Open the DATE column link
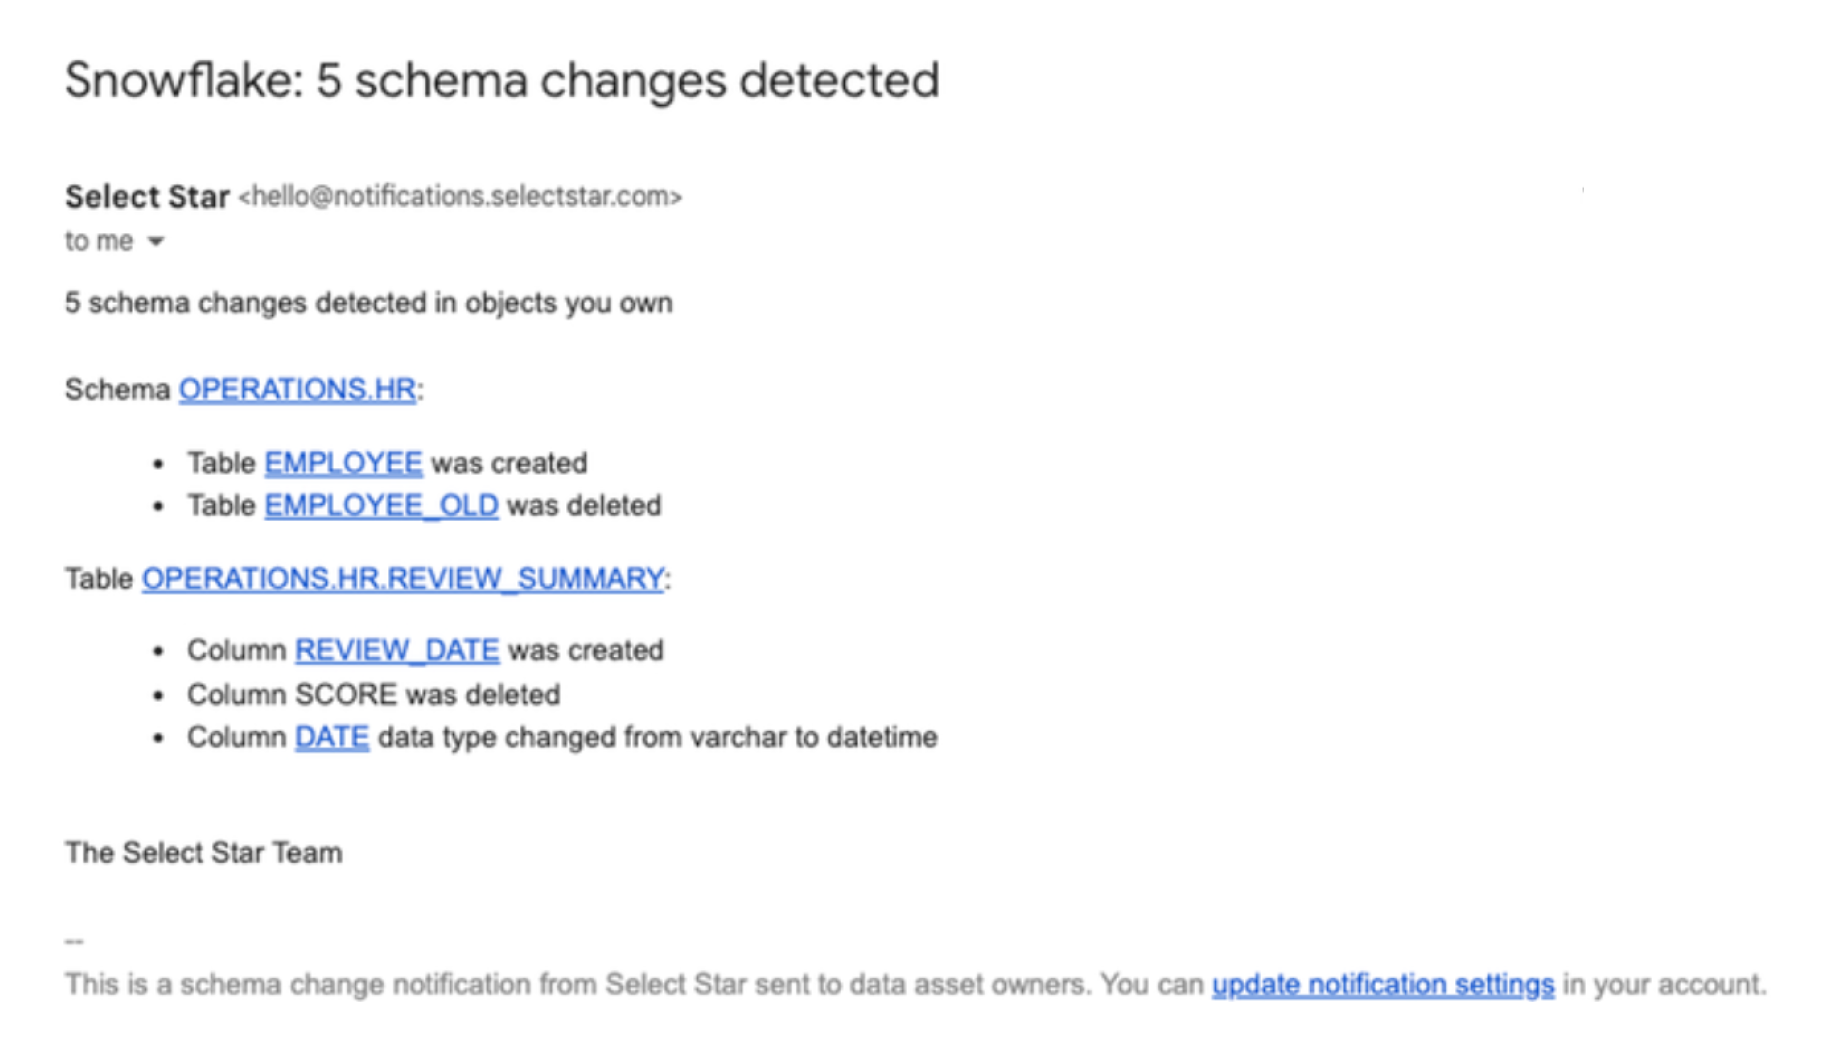The height and width of the screenshot is (1056, 1821). pyautogui.click(x=332, y=737)
